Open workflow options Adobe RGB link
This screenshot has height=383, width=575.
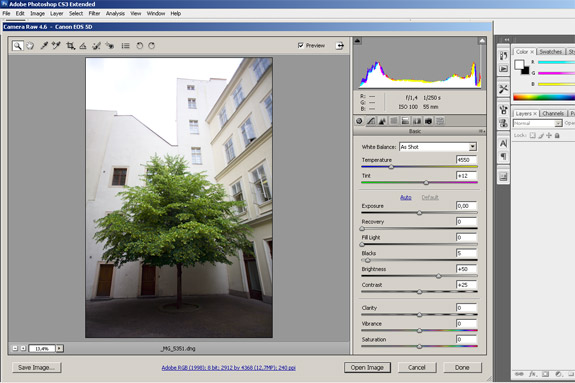point(228,368)
